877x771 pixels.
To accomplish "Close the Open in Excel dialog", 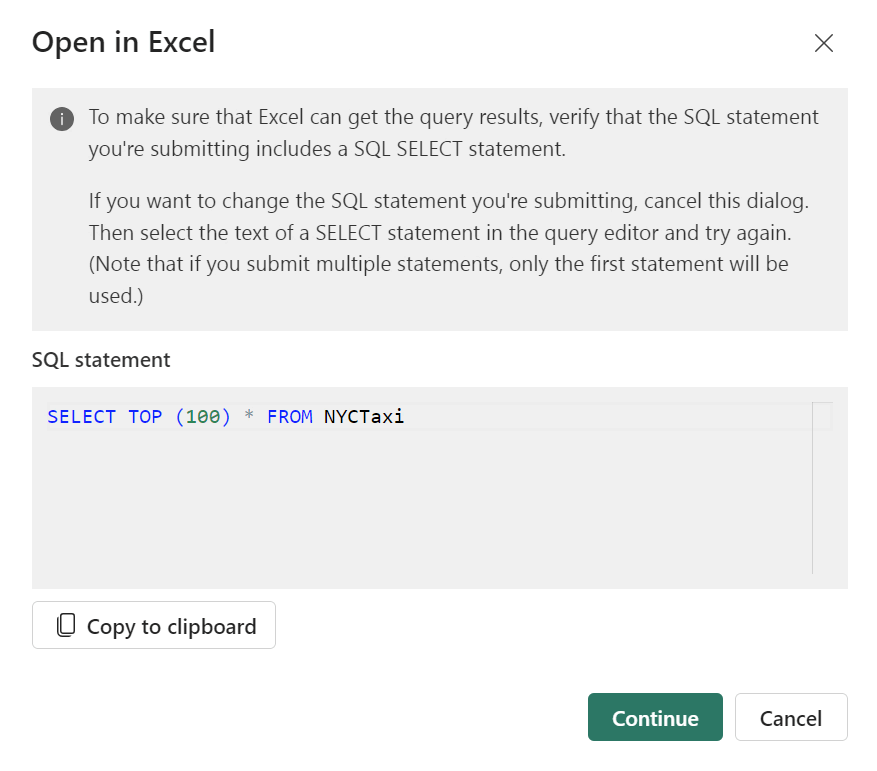I will (823, 43).
